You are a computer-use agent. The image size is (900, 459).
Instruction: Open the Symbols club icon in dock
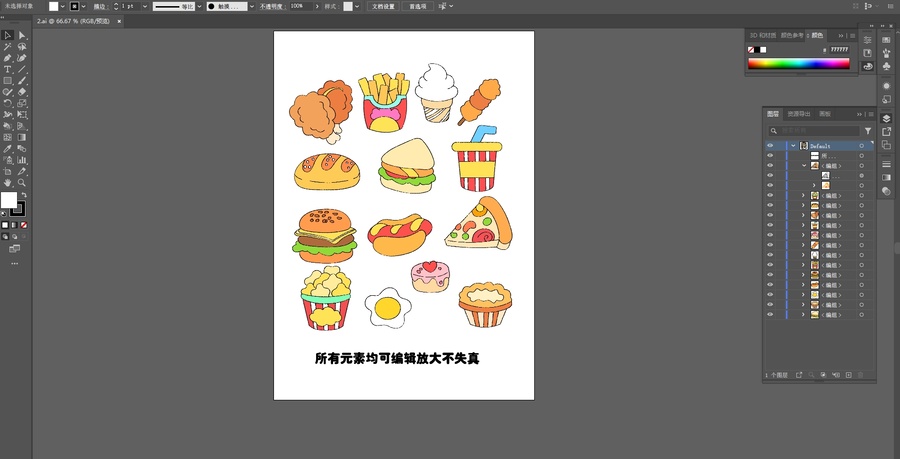coord(886,66)
